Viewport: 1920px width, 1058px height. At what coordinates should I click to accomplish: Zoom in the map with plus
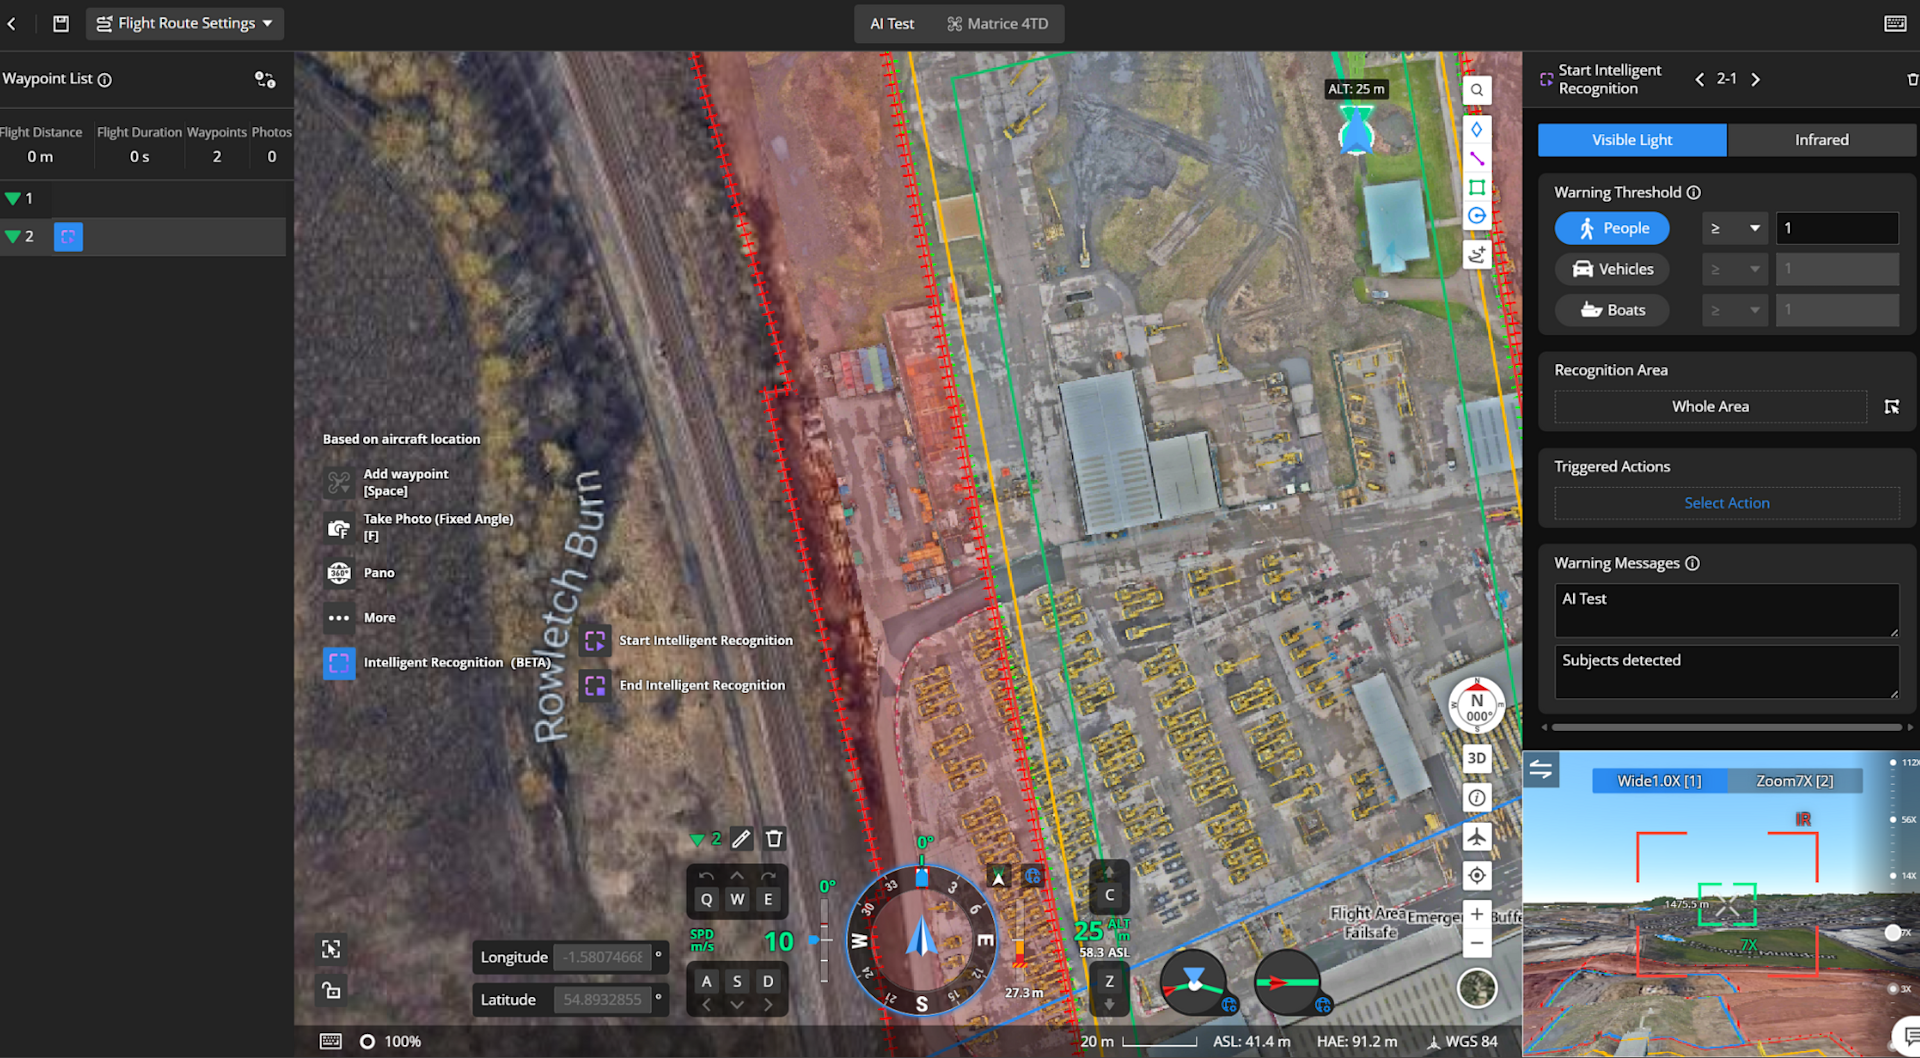pos(1477,914)
